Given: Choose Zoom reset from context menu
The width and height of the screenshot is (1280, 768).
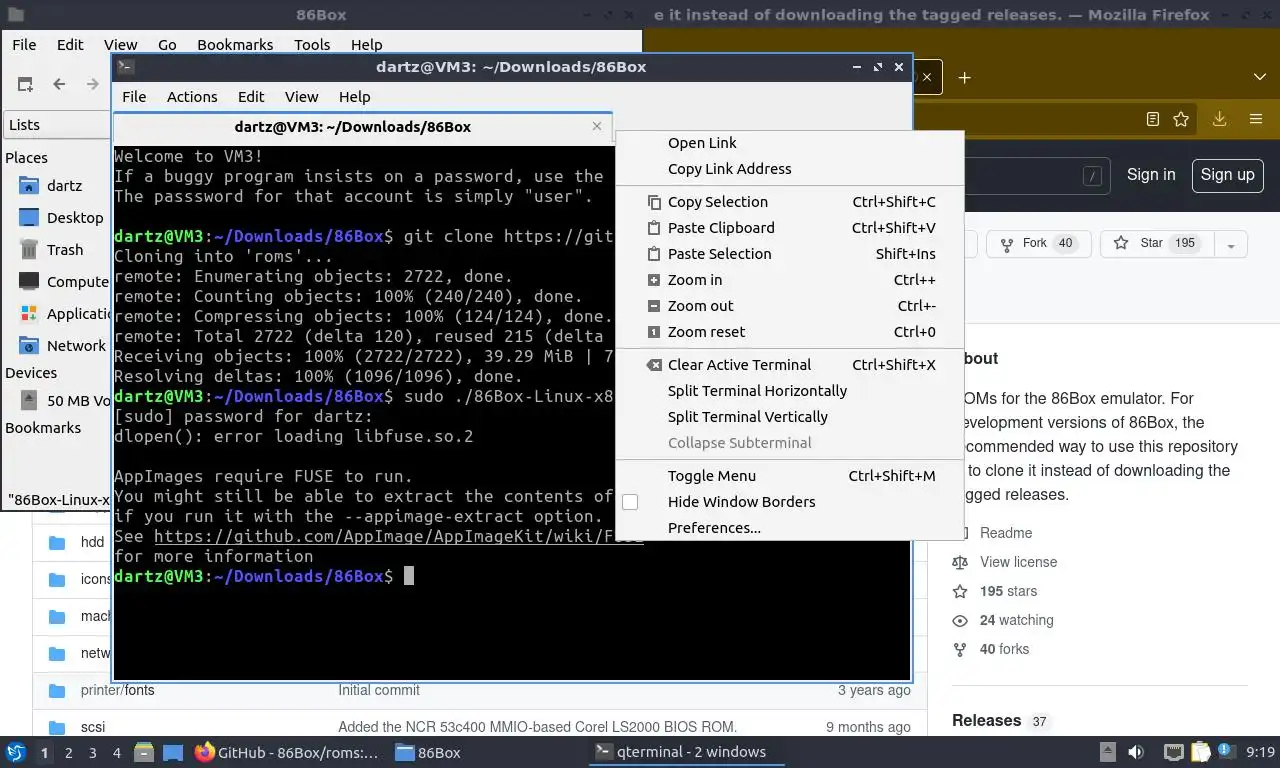Looking at the screenshot, I should (x=790, y=332).
